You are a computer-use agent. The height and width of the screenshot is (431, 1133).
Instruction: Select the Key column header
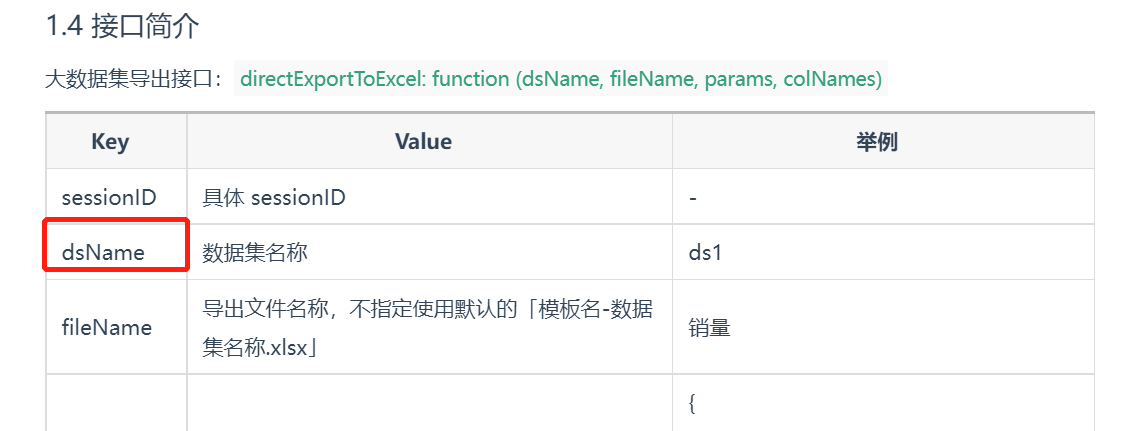coord(111,141)
